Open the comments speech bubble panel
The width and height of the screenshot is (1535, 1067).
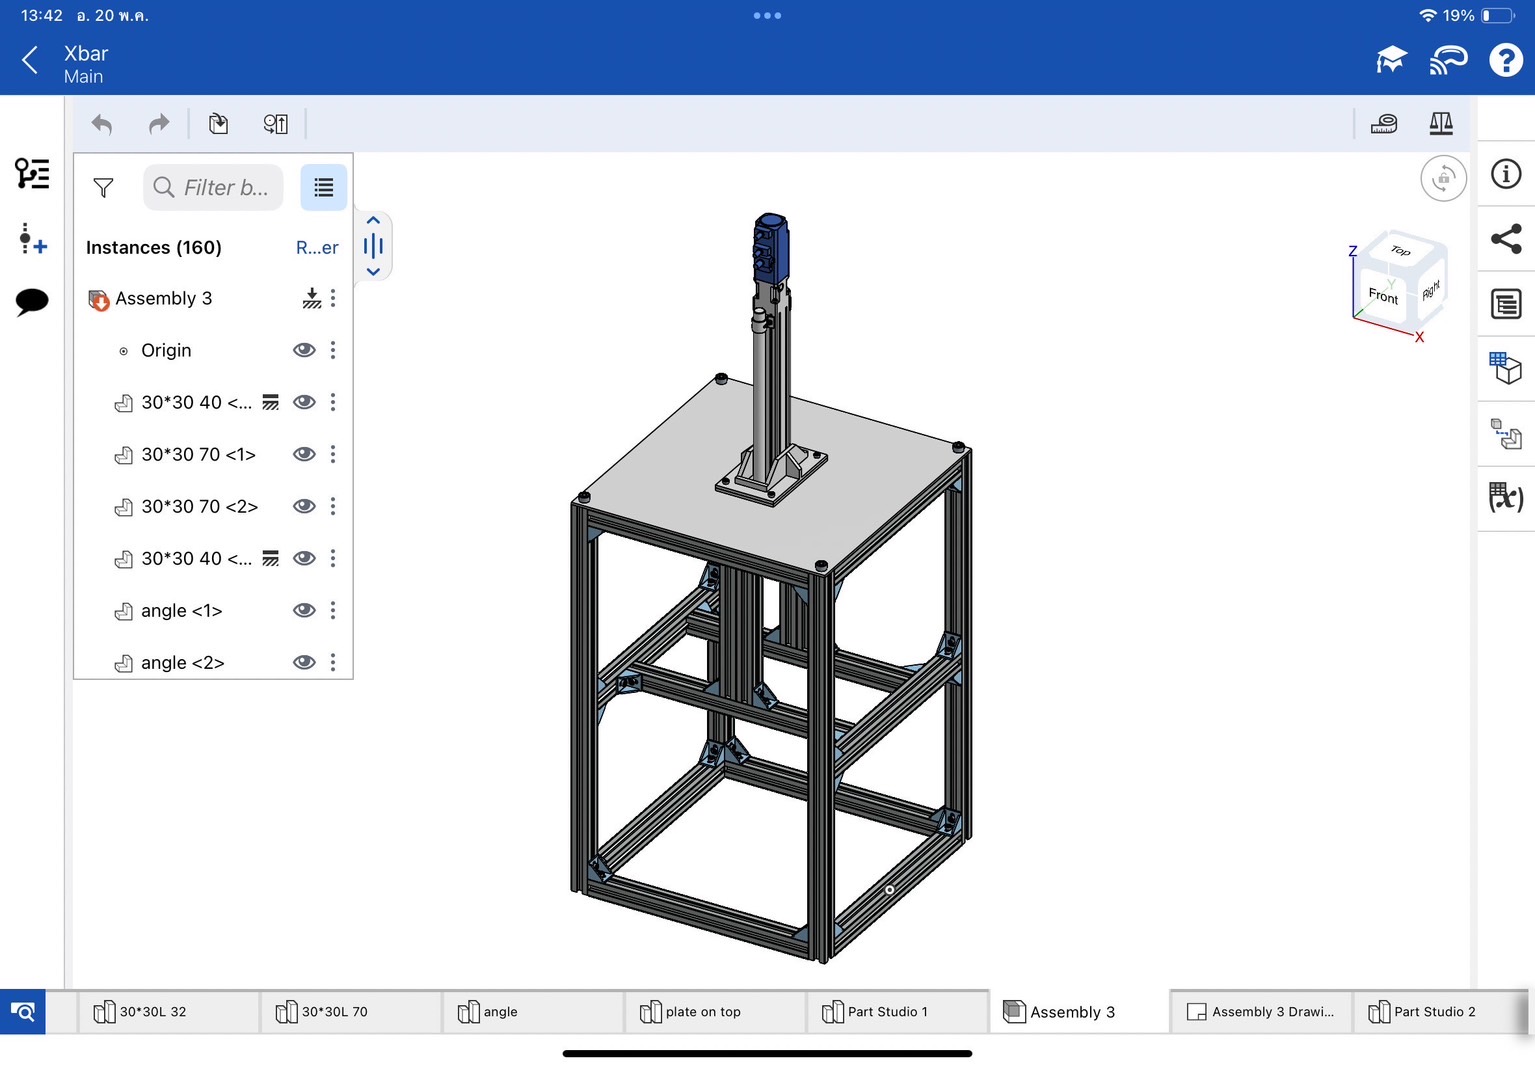tap(32, 300)
